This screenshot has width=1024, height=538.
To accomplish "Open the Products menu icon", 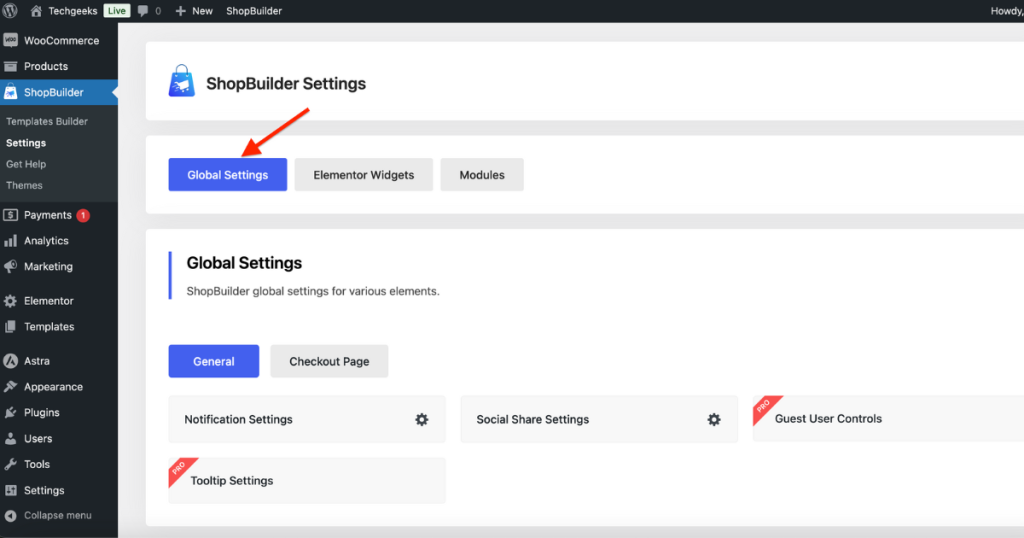I will point(10,67).
